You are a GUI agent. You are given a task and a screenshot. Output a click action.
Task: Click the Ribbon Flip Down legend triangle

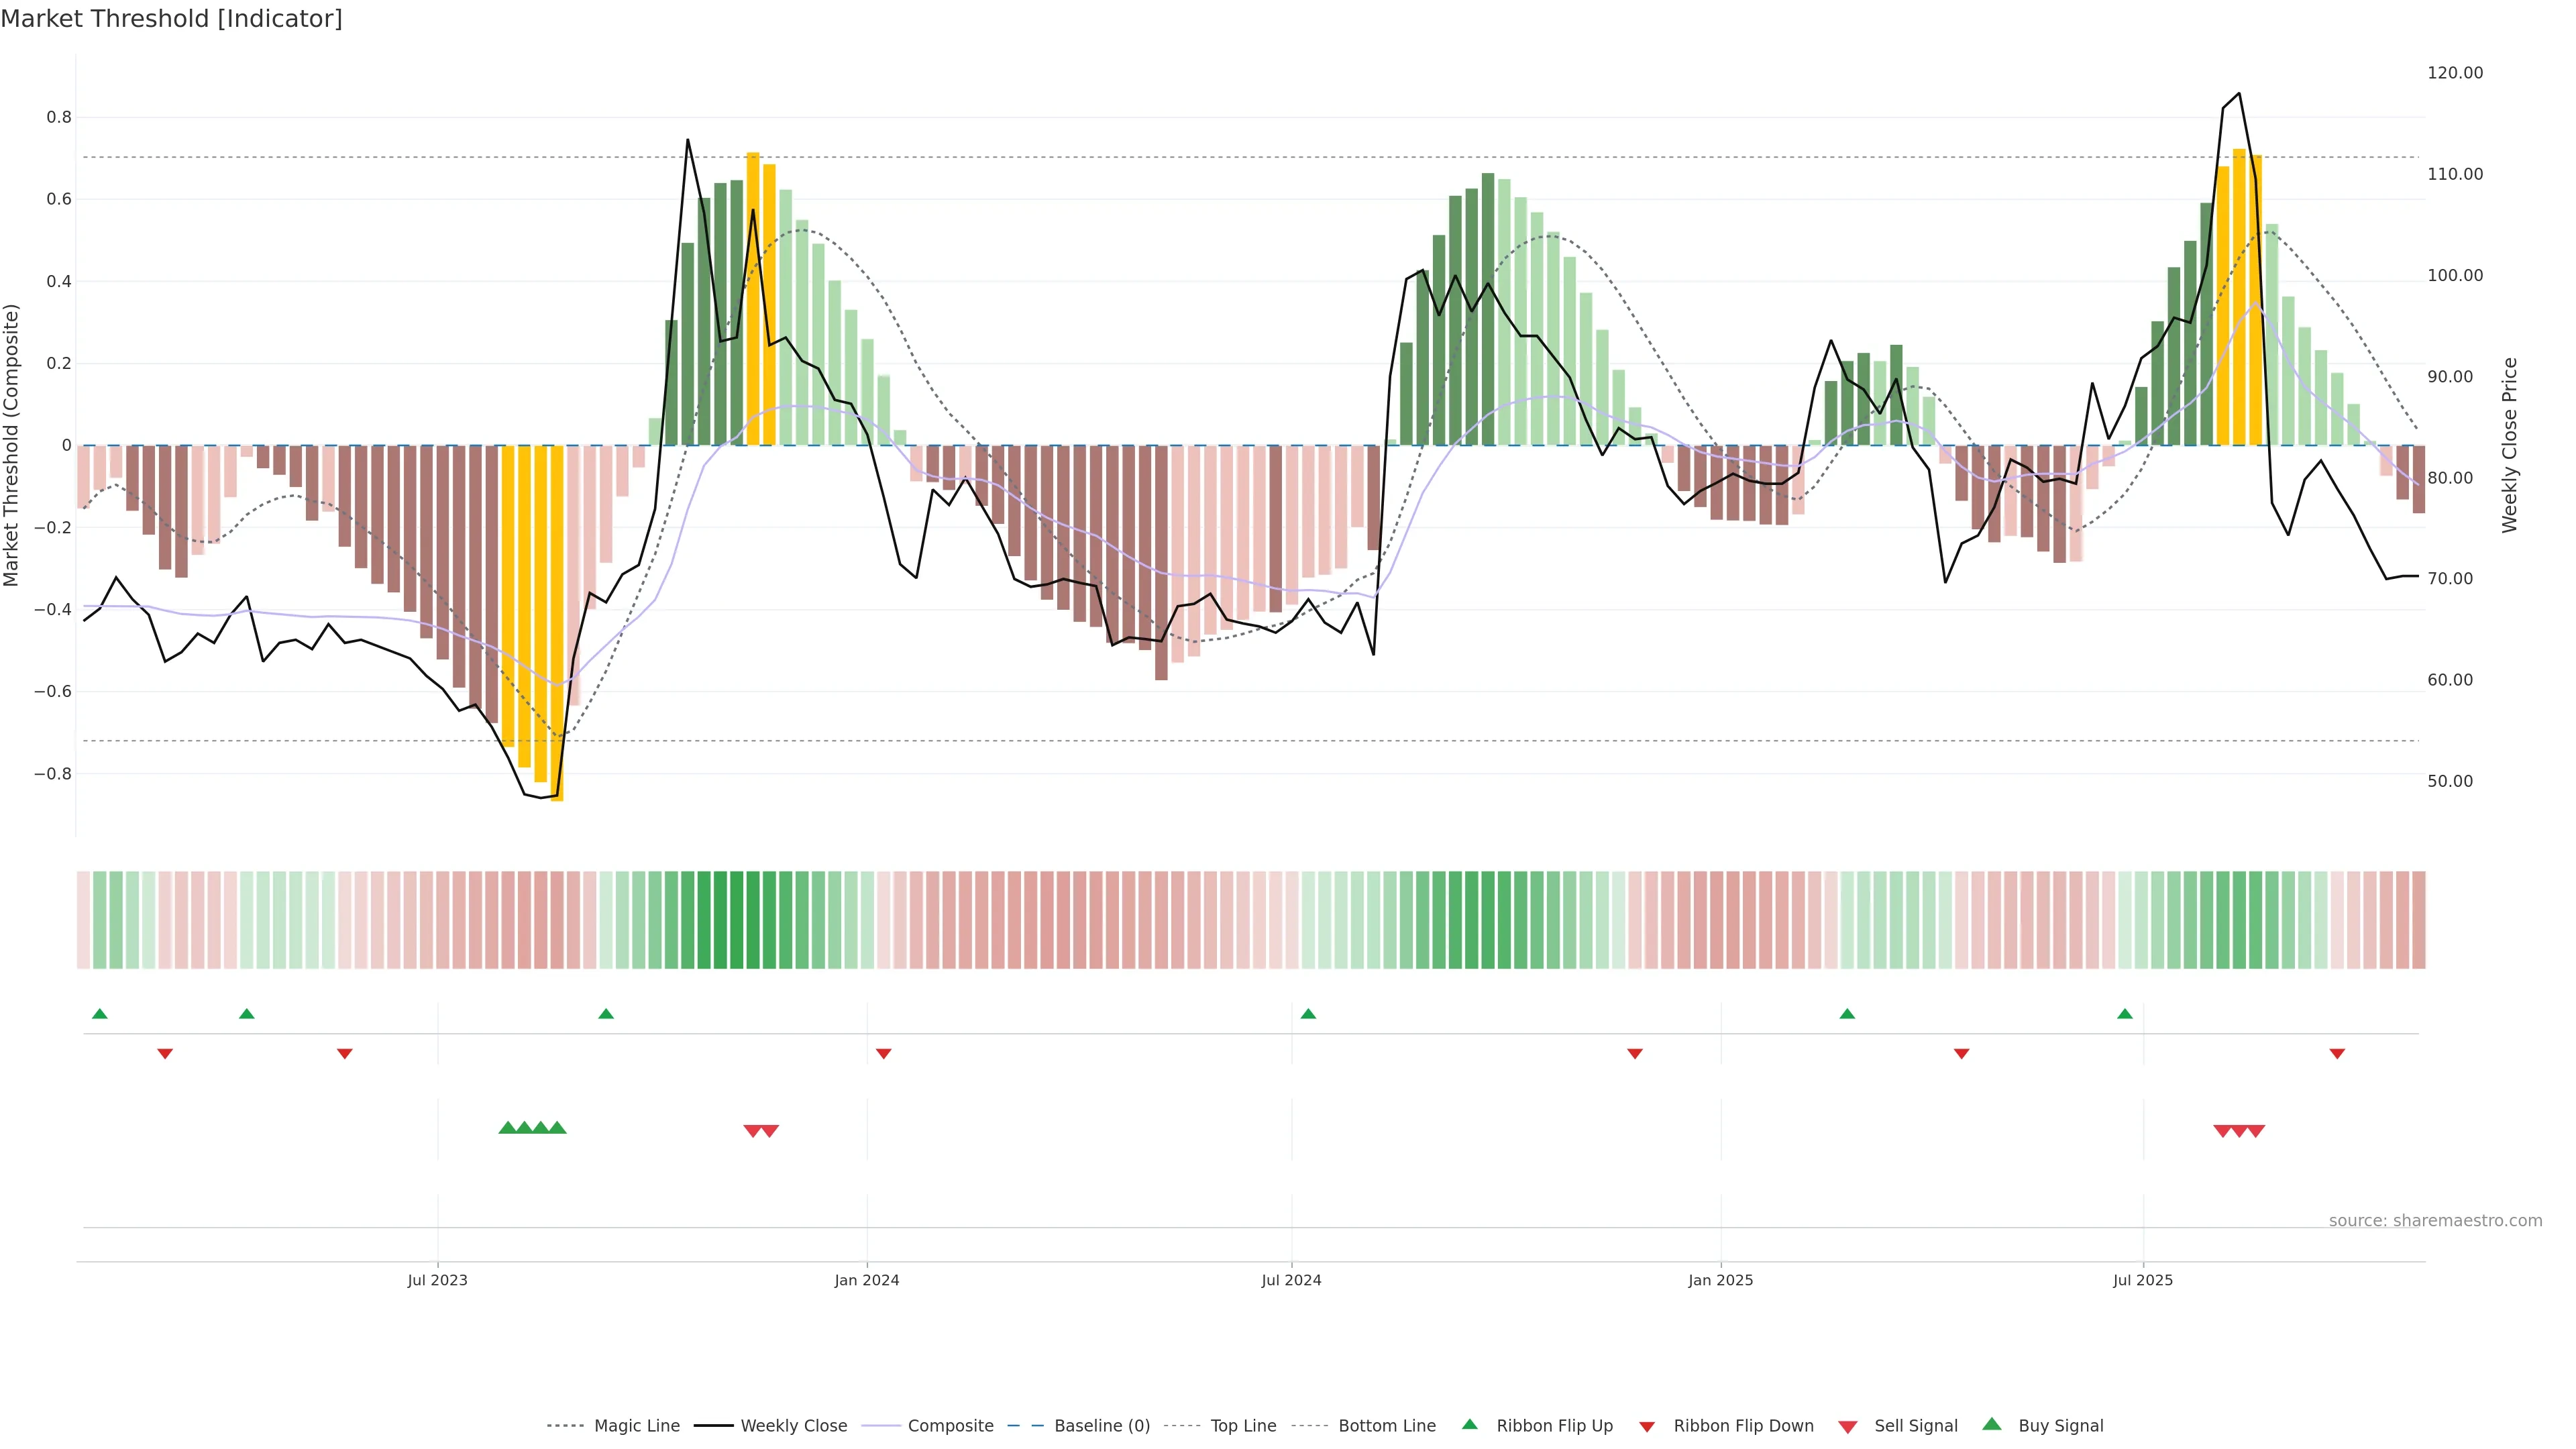(1647, 1427)
